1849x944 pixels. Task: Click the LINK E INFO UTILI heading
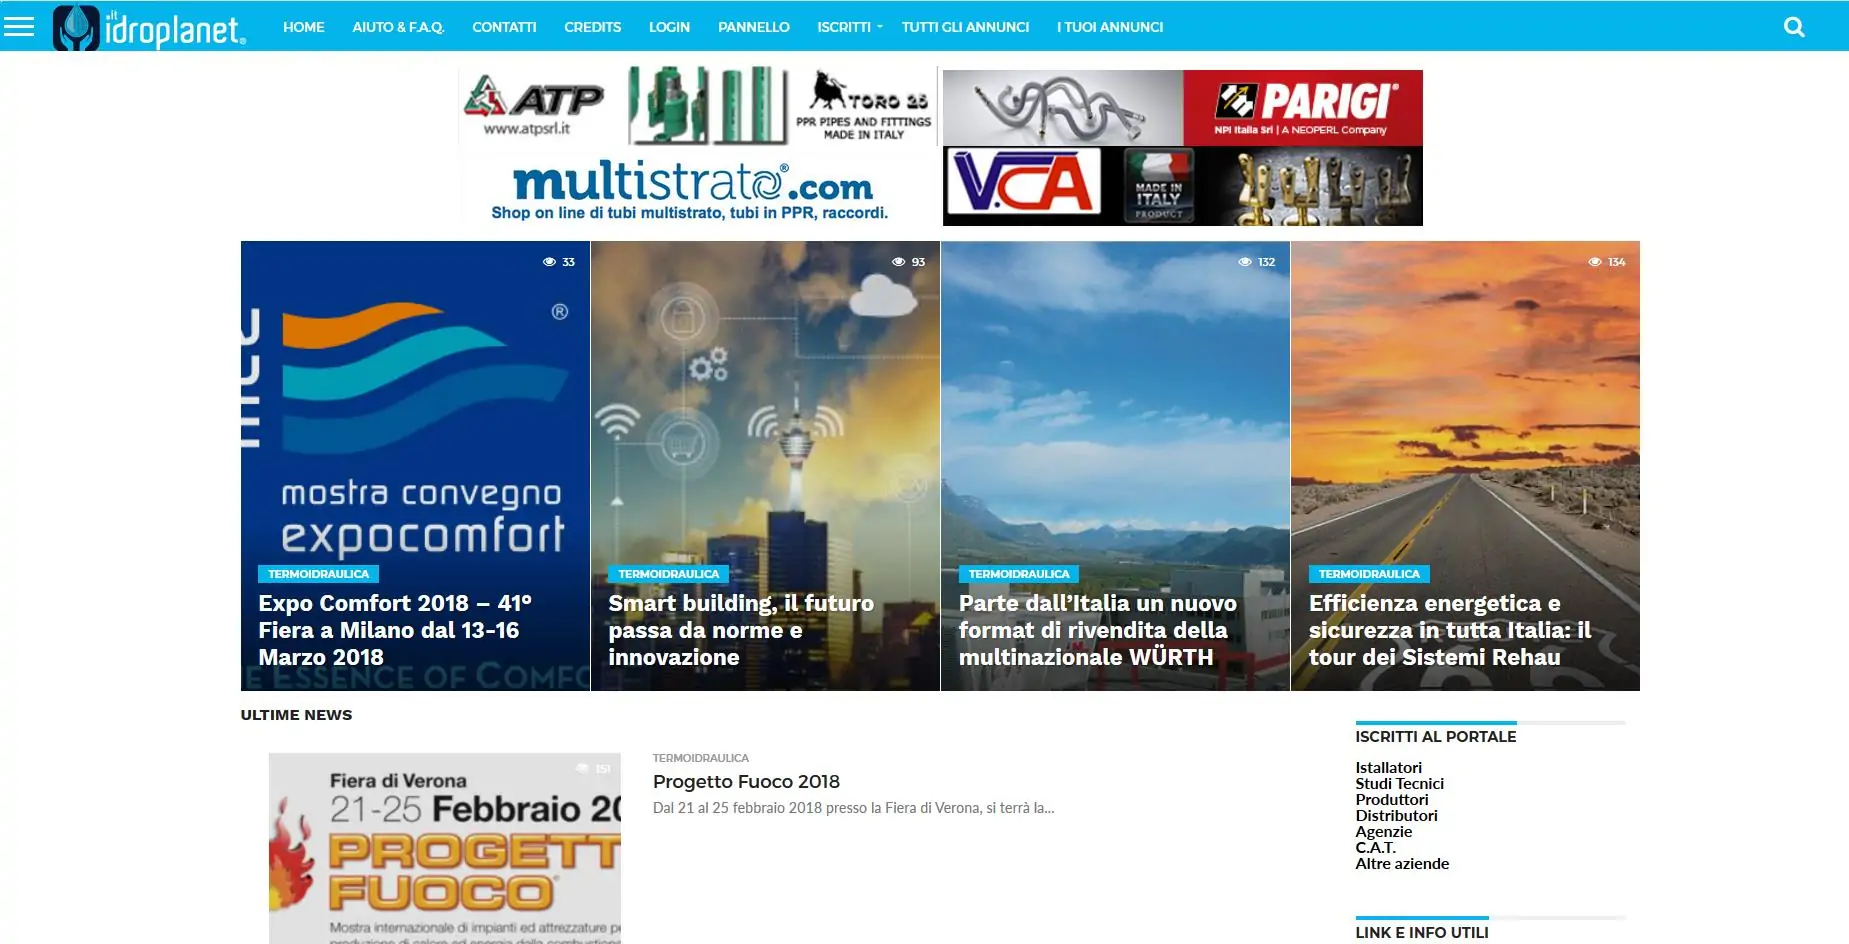1421,933
